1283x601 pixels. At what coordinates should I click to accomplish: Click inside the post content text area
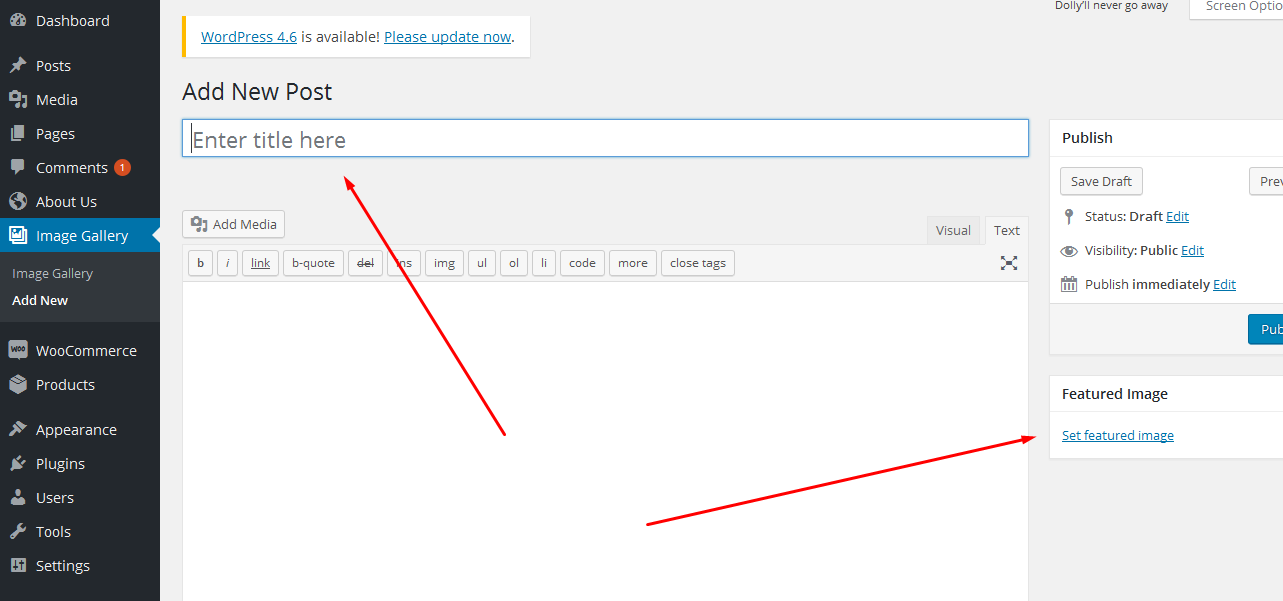pyautogui.click(x=605, y=441)
